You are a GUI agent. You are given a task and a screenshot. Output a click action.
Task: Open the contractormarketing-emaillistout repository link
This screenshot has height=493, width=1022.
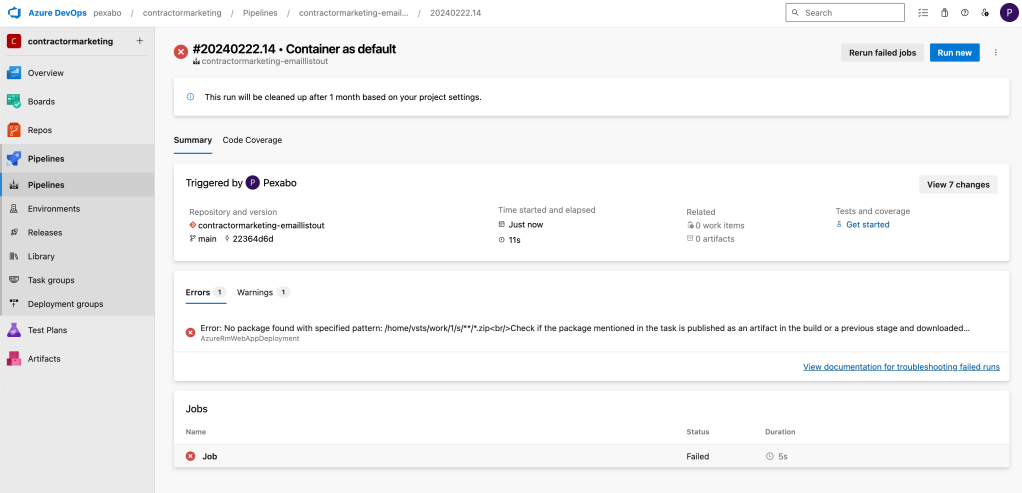(x=261, y=225)
